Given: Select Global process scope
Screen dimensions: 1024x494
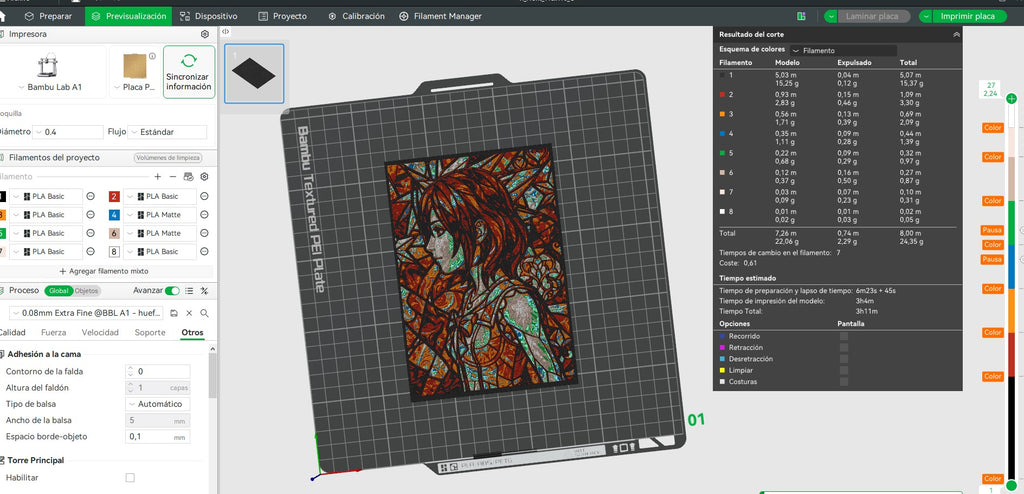Looking at the screenshot, I should 58,291.
